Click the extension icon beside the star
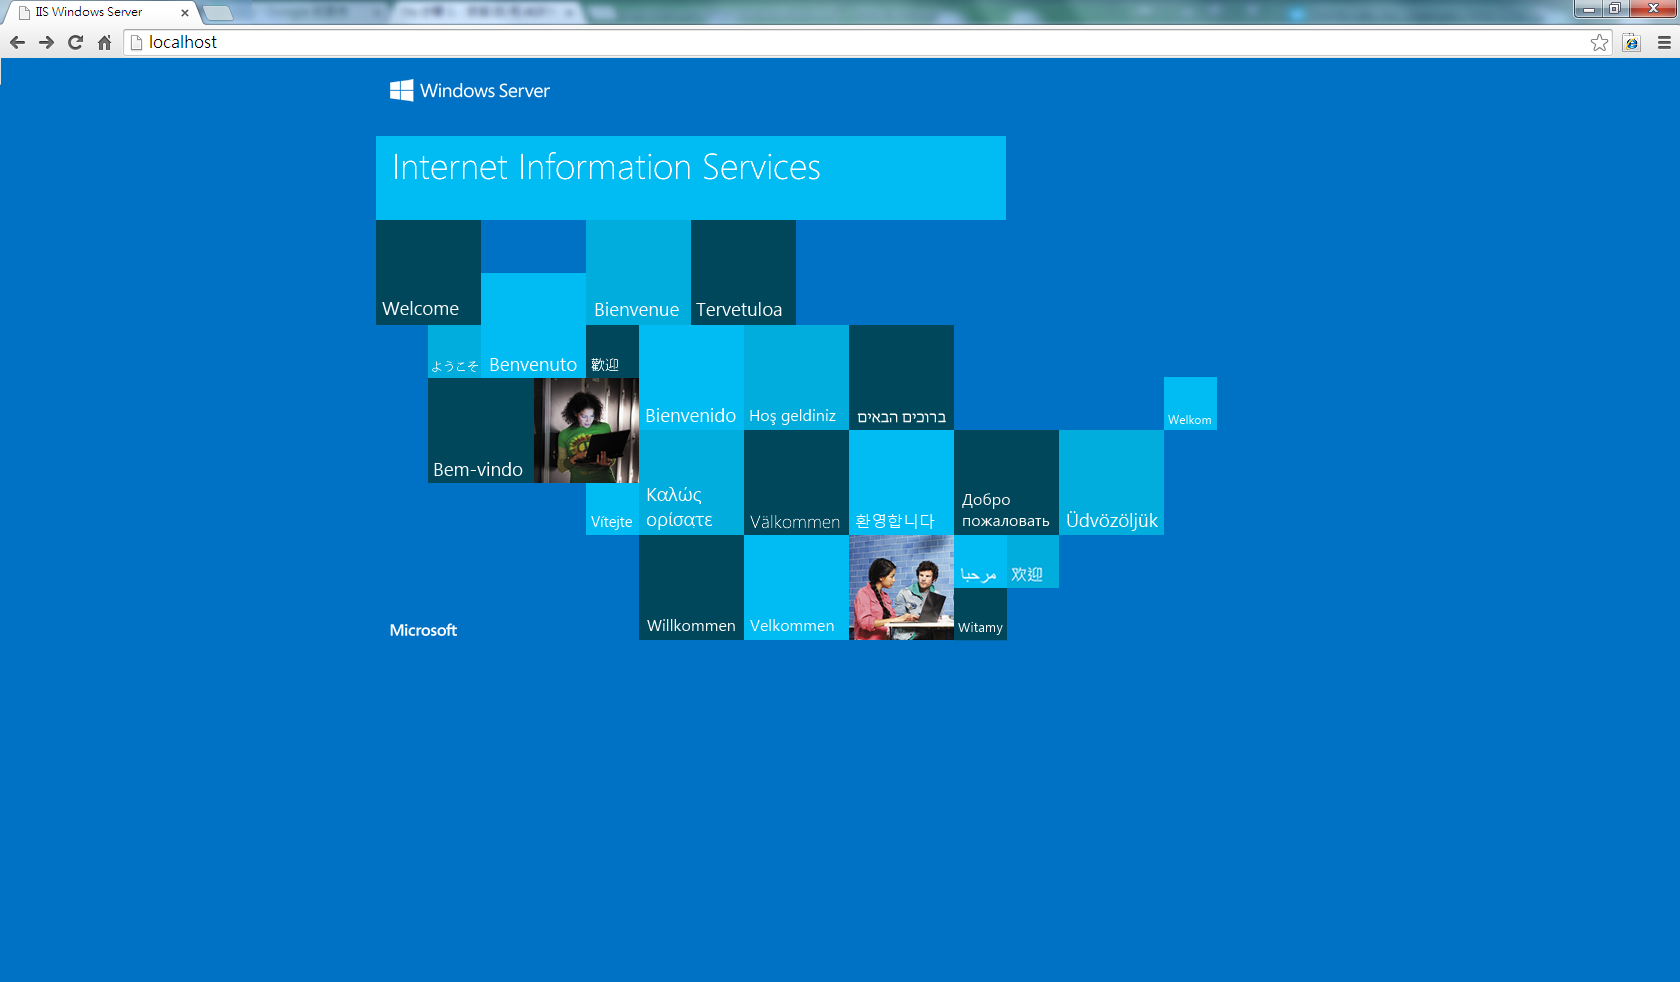This screenshot has height=982, width=1680. coord(1631,42)
